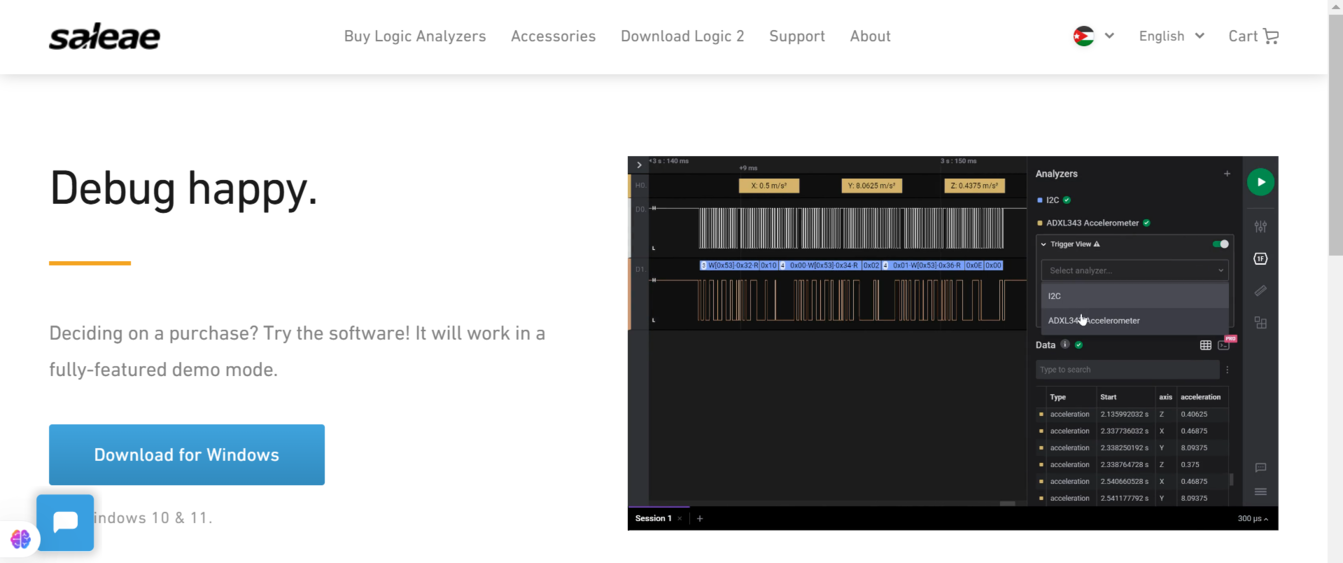Go to the Accessories page
Screen dimensions: 1343x563
coord(553,36)
